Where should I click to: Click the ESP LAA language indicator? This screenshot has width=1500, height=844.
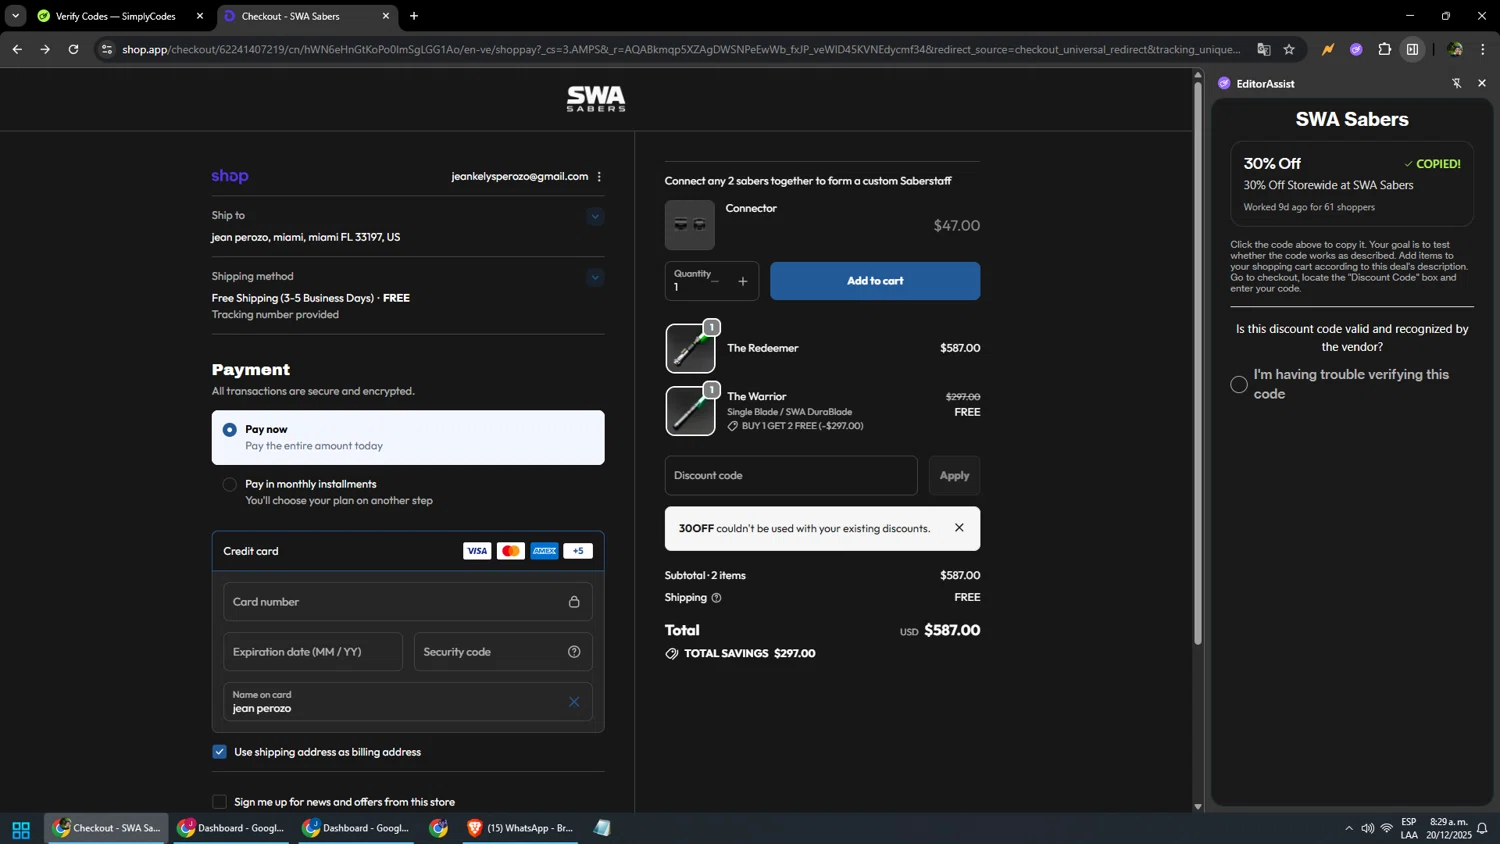pos(1409,828)
